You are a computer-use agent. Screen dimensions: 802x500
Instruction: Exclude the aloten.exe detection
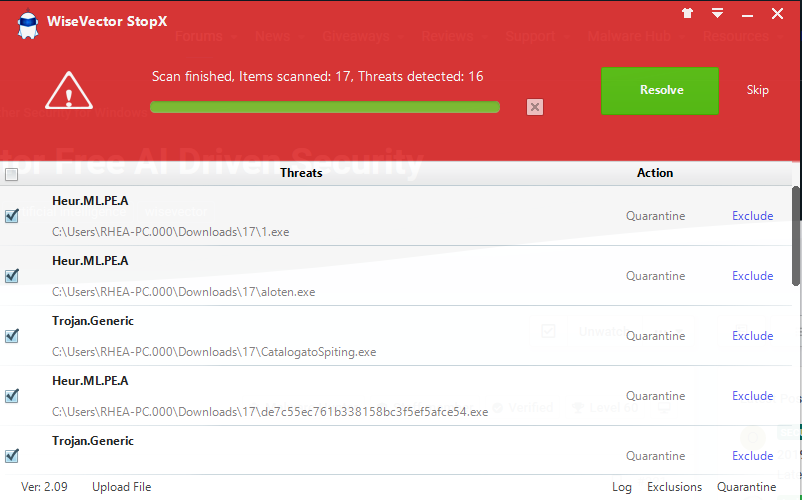click(x=752, y=276)
